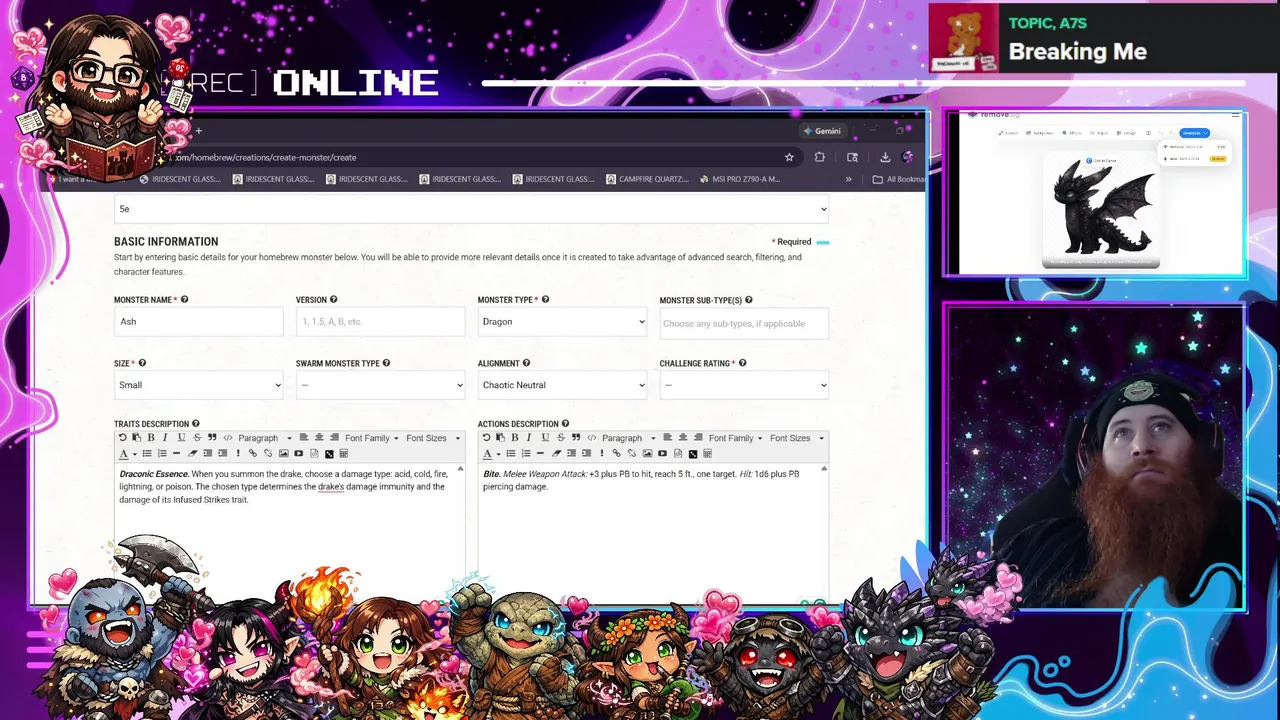Click the browser address bar URL
This screenshot has height=720, width=1280.
pos(267,157)
